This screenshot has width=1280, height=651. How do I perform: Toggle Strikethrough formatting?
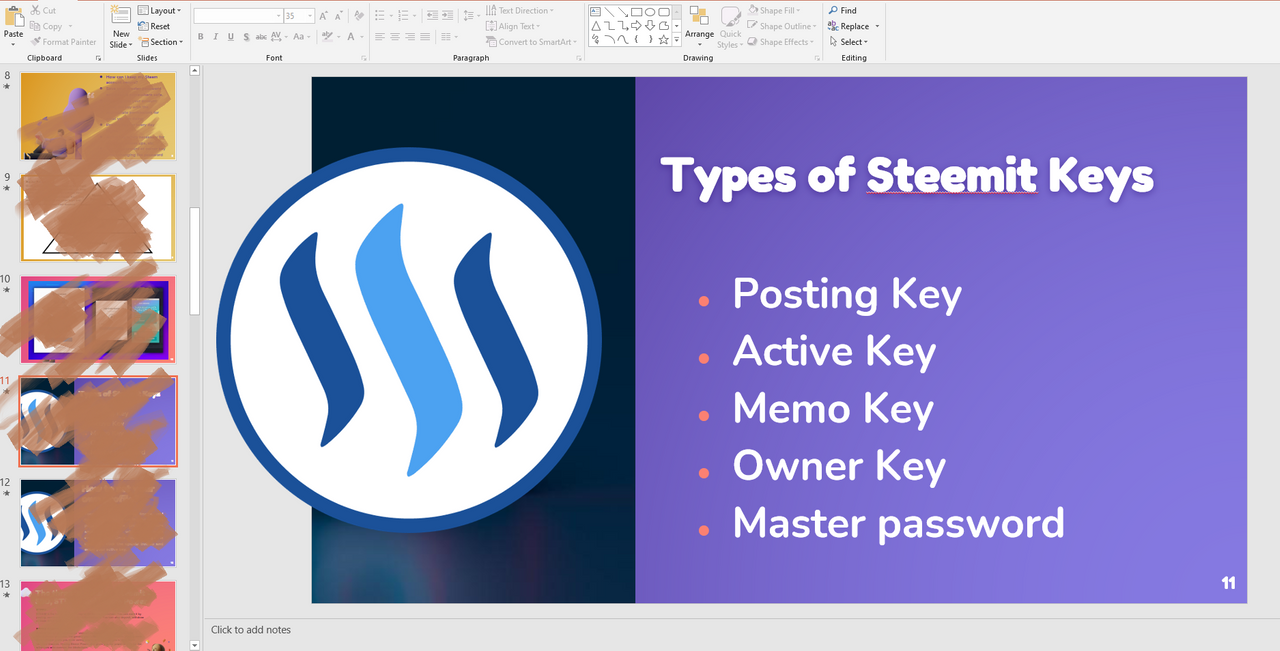pos(261,37)
